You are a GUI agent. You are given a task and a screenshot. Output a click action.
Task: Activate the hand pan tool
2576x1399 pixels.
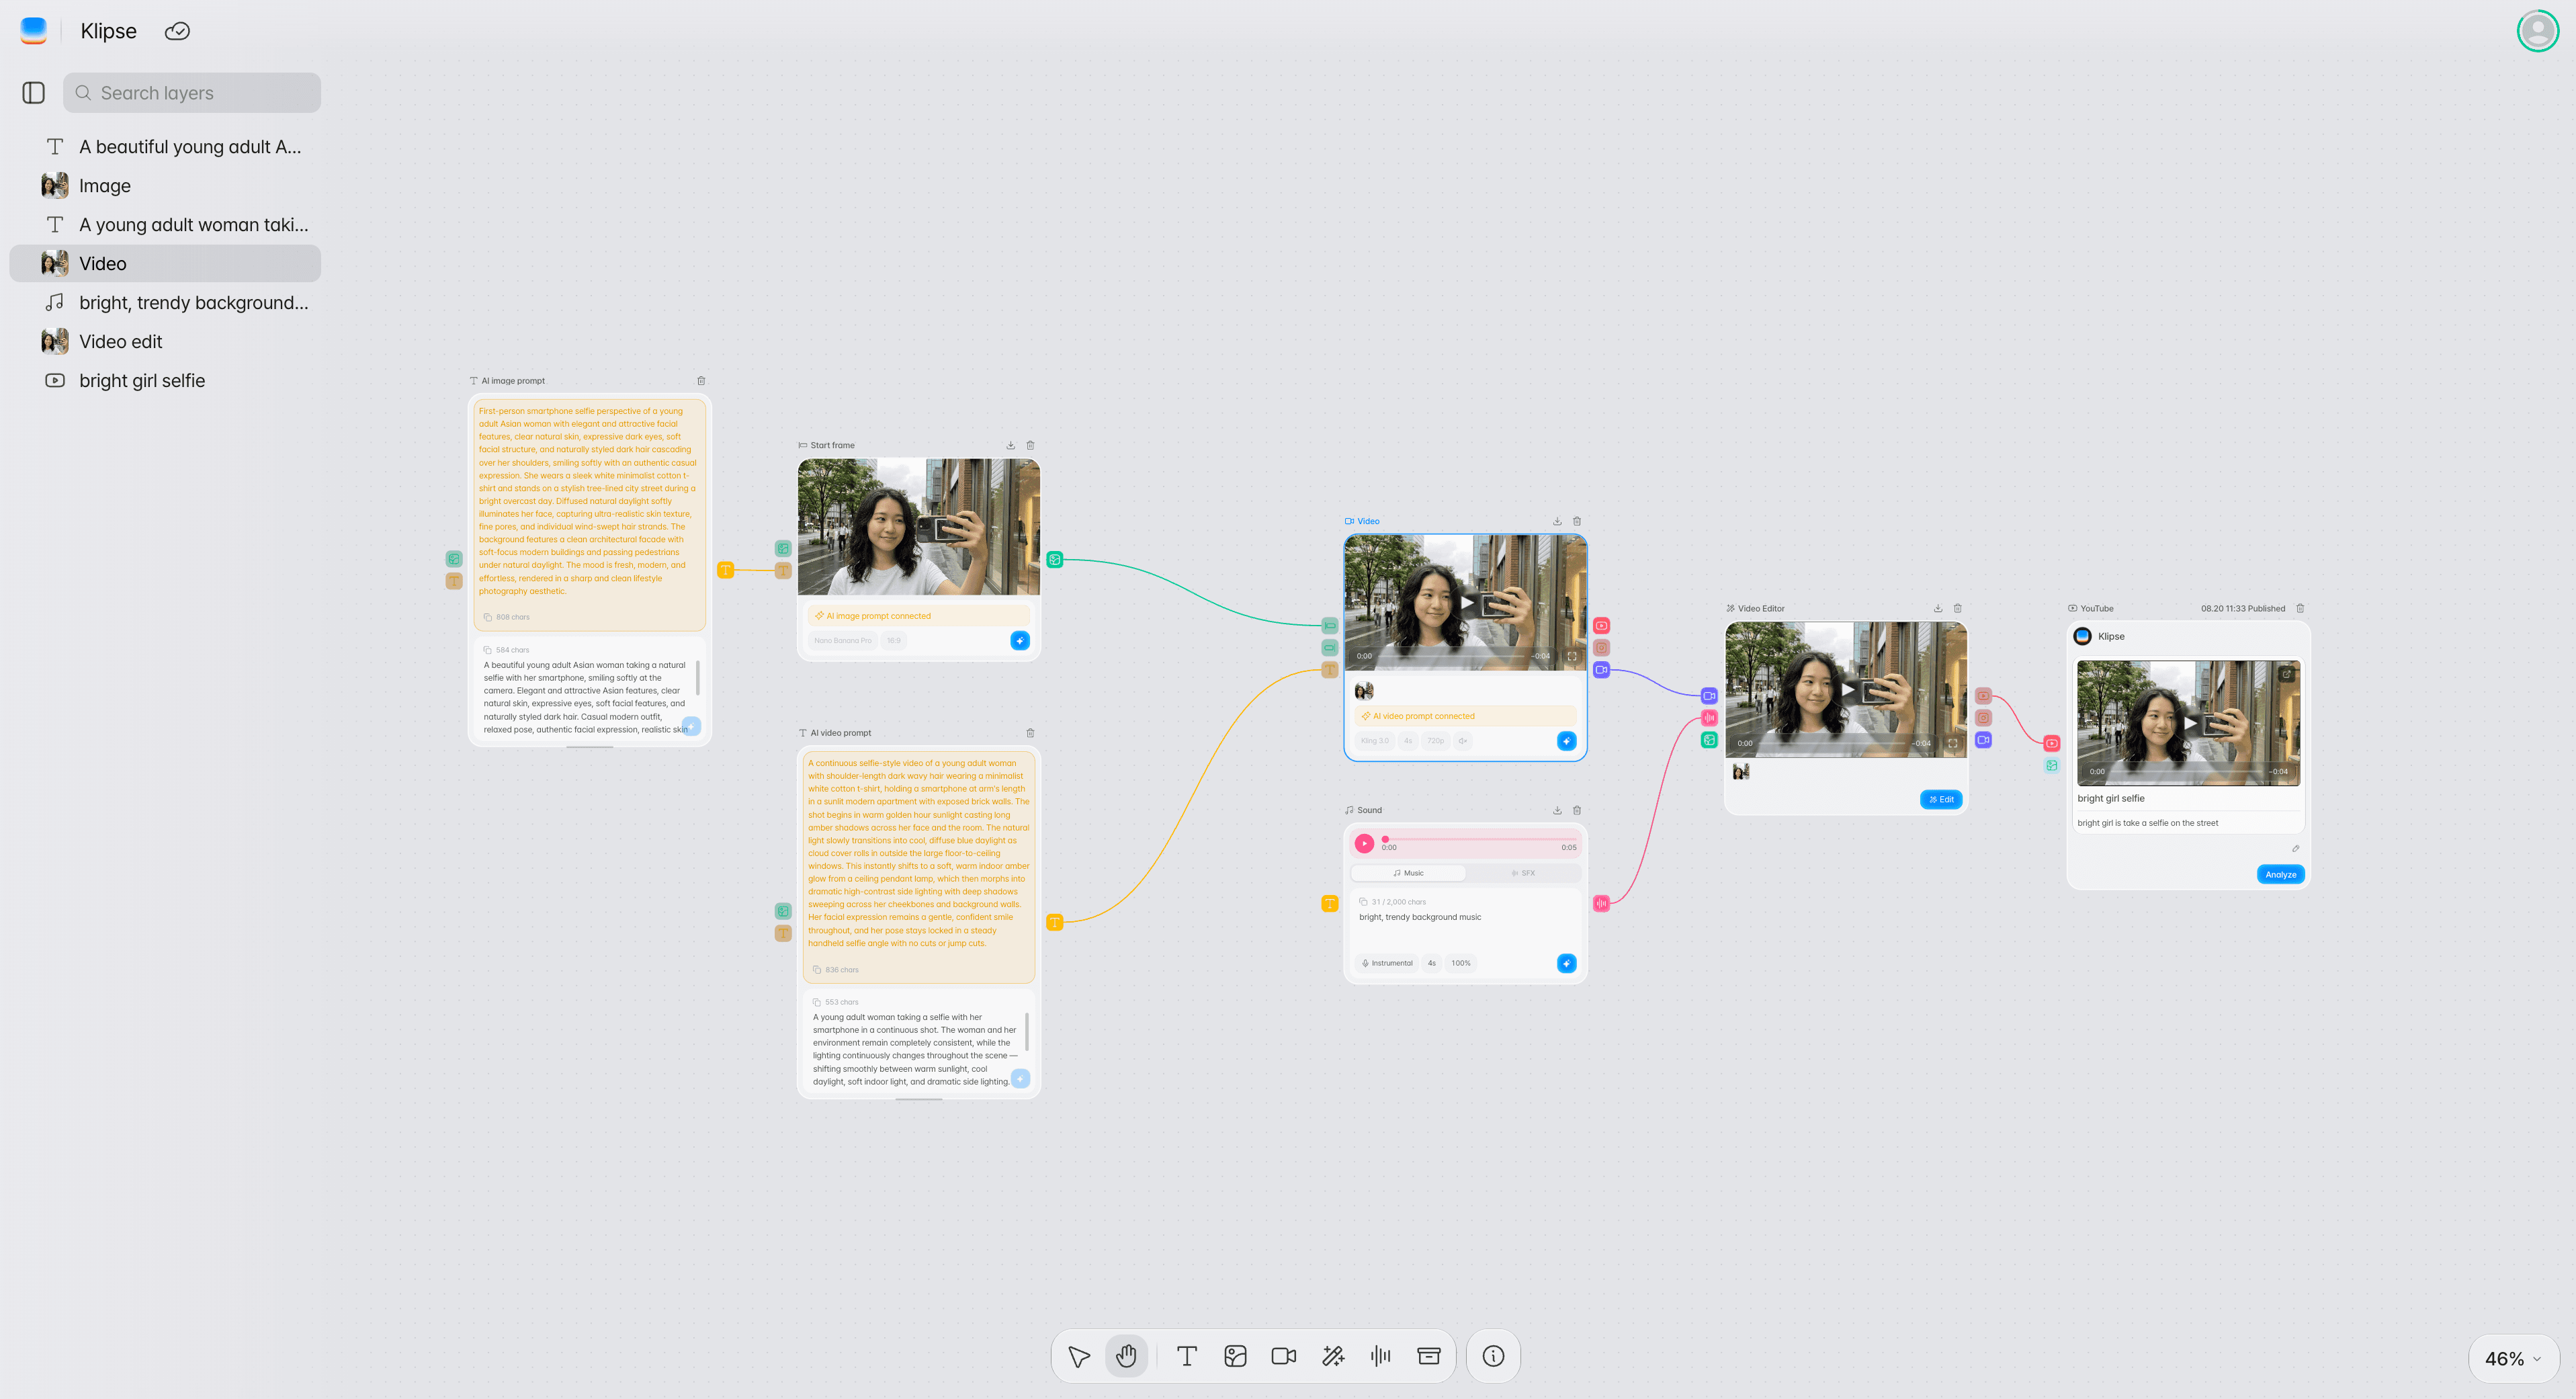pos(1126,1356)
